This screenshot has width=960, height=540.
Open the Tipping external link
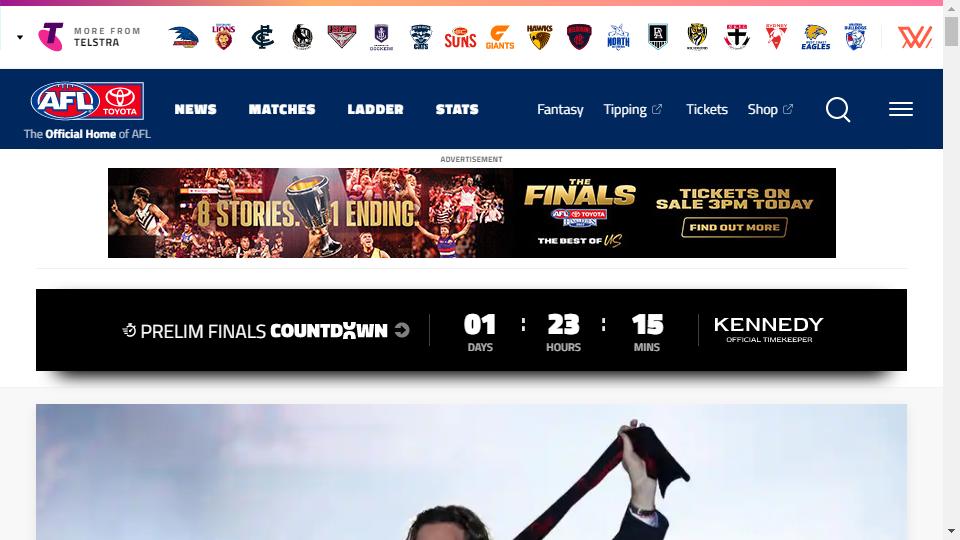coord(632,110)
